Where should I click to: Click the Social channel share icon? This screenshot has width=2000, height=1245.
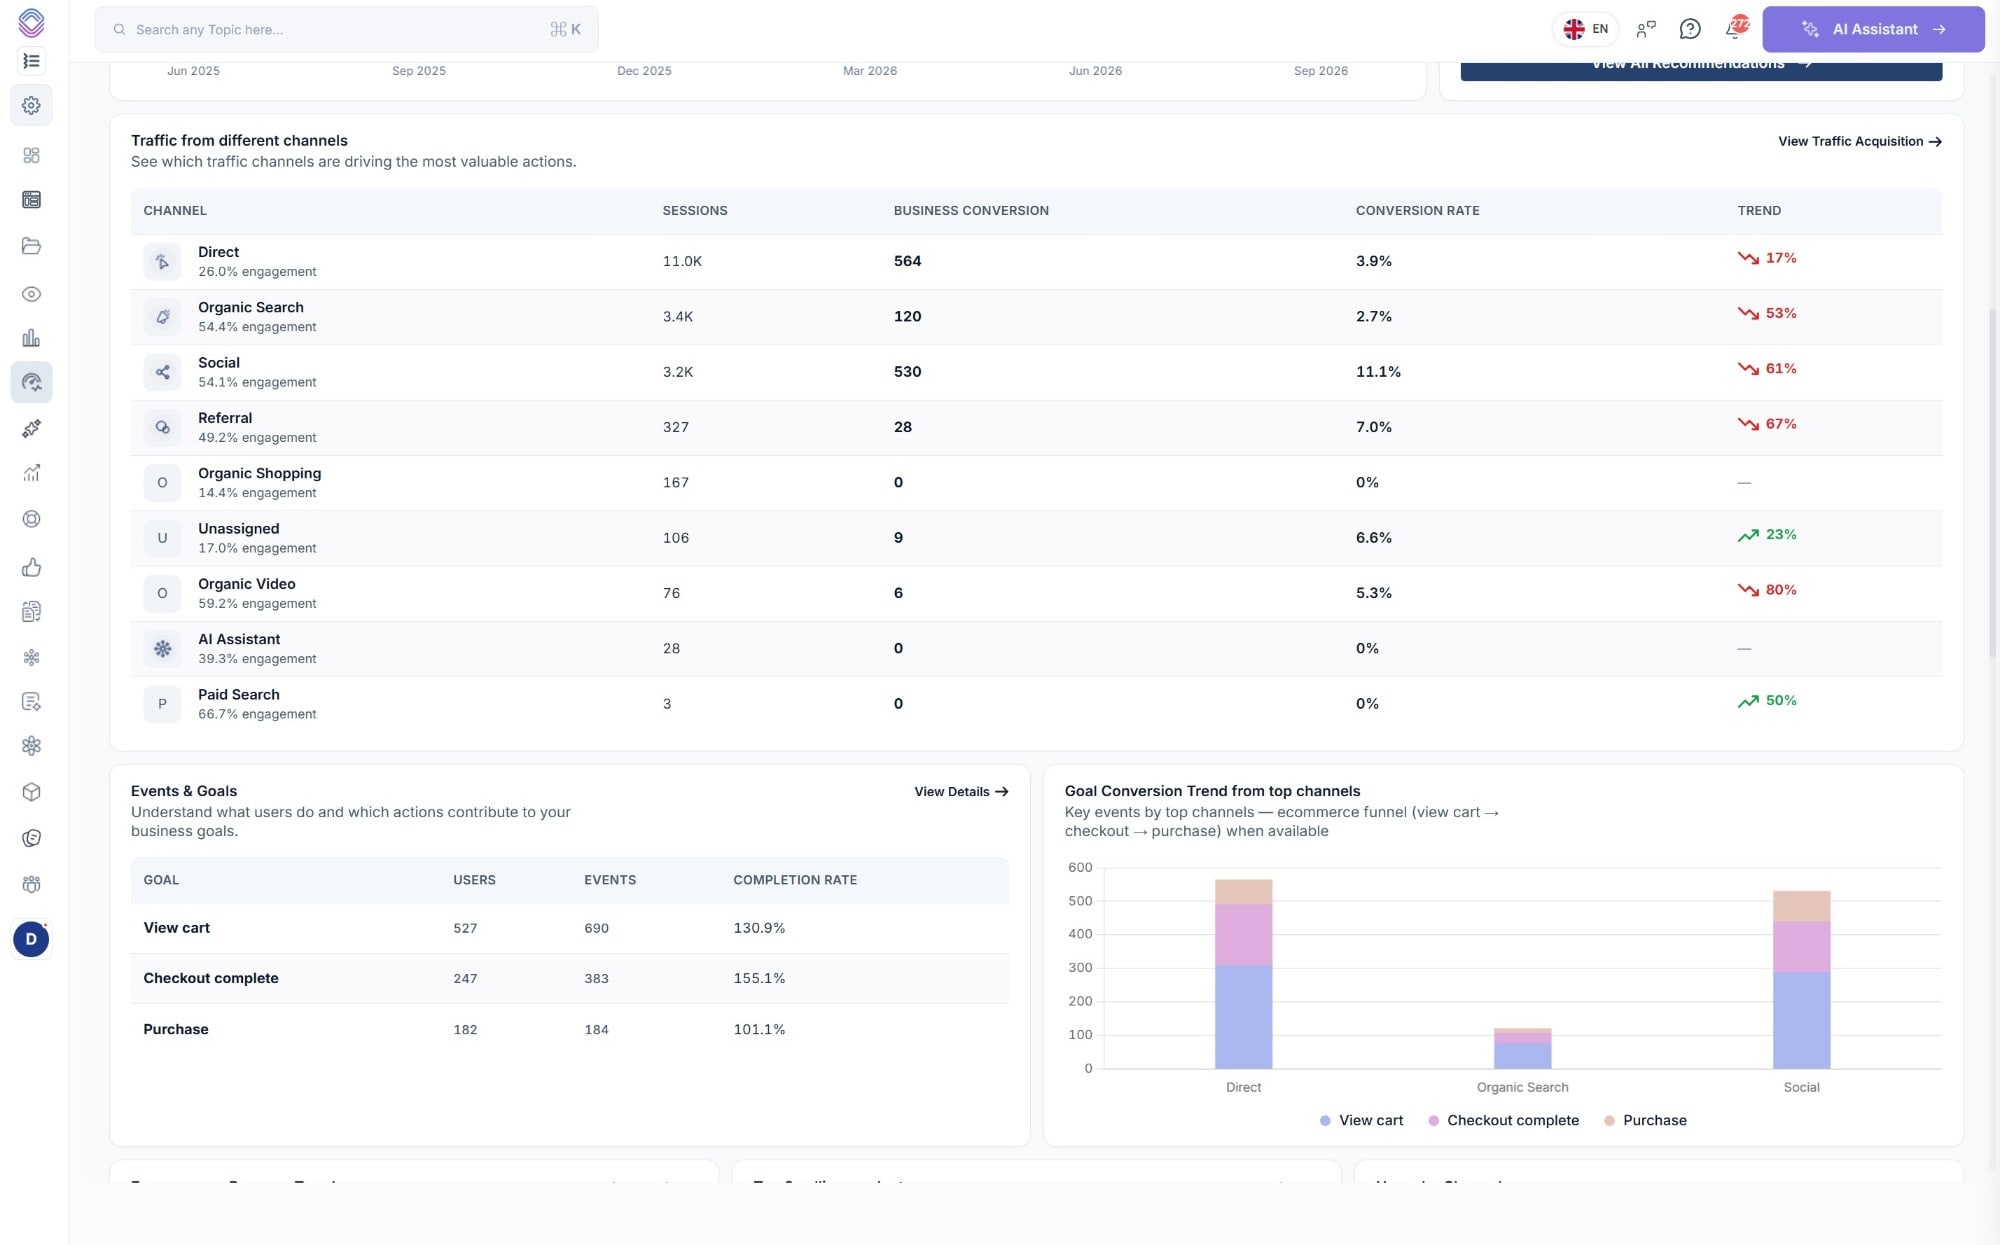point(162,372)
